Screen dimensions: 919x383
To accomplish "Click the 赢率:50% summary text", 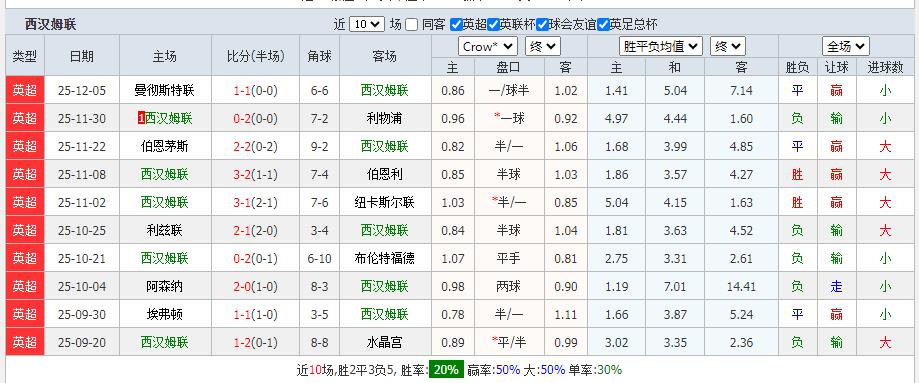I will [x=494, y=370].
